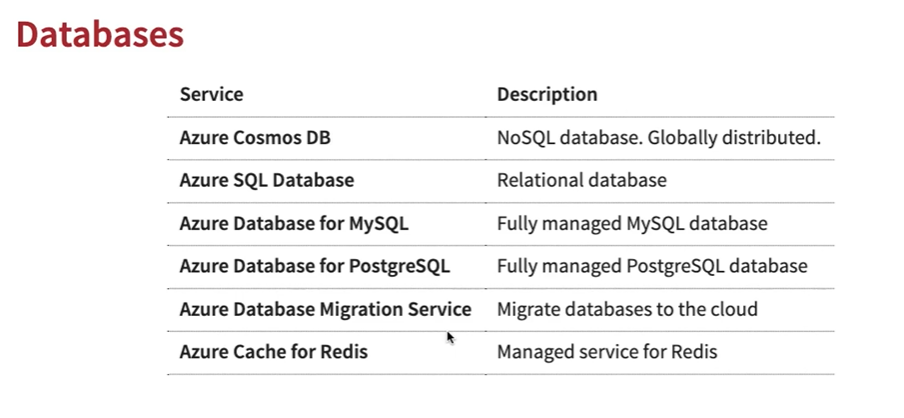This screenshot has width=904, height=418.
Task: Click the Databases slide heading
Action: [100, 34]
